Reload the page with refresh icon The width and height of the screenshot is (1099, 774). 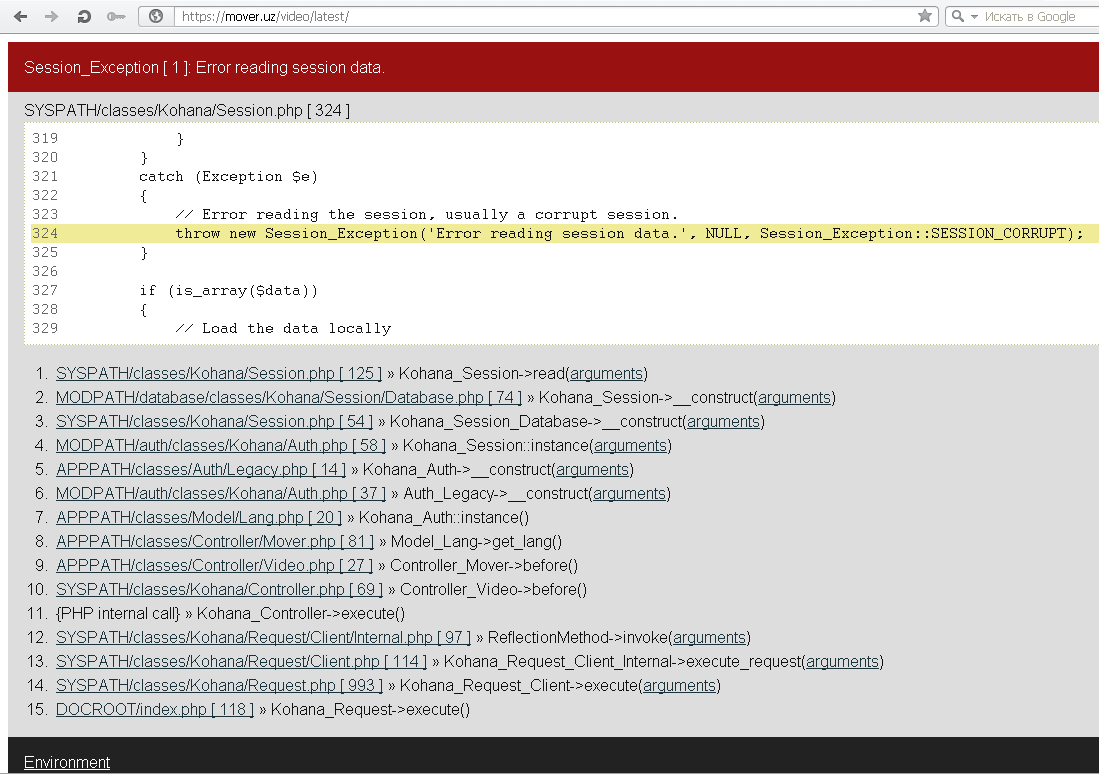click(x=84, y=16)
